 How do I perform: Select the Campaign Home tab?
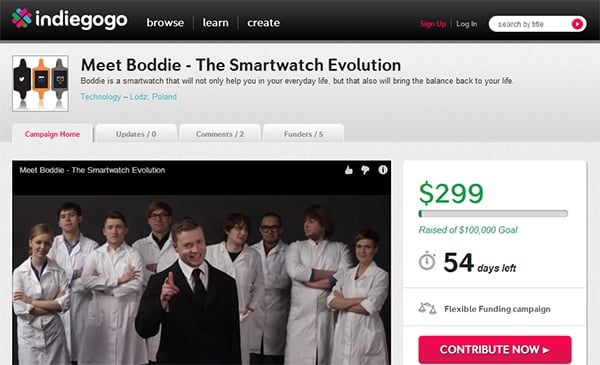pyautogui.click(x=52, y=134)
